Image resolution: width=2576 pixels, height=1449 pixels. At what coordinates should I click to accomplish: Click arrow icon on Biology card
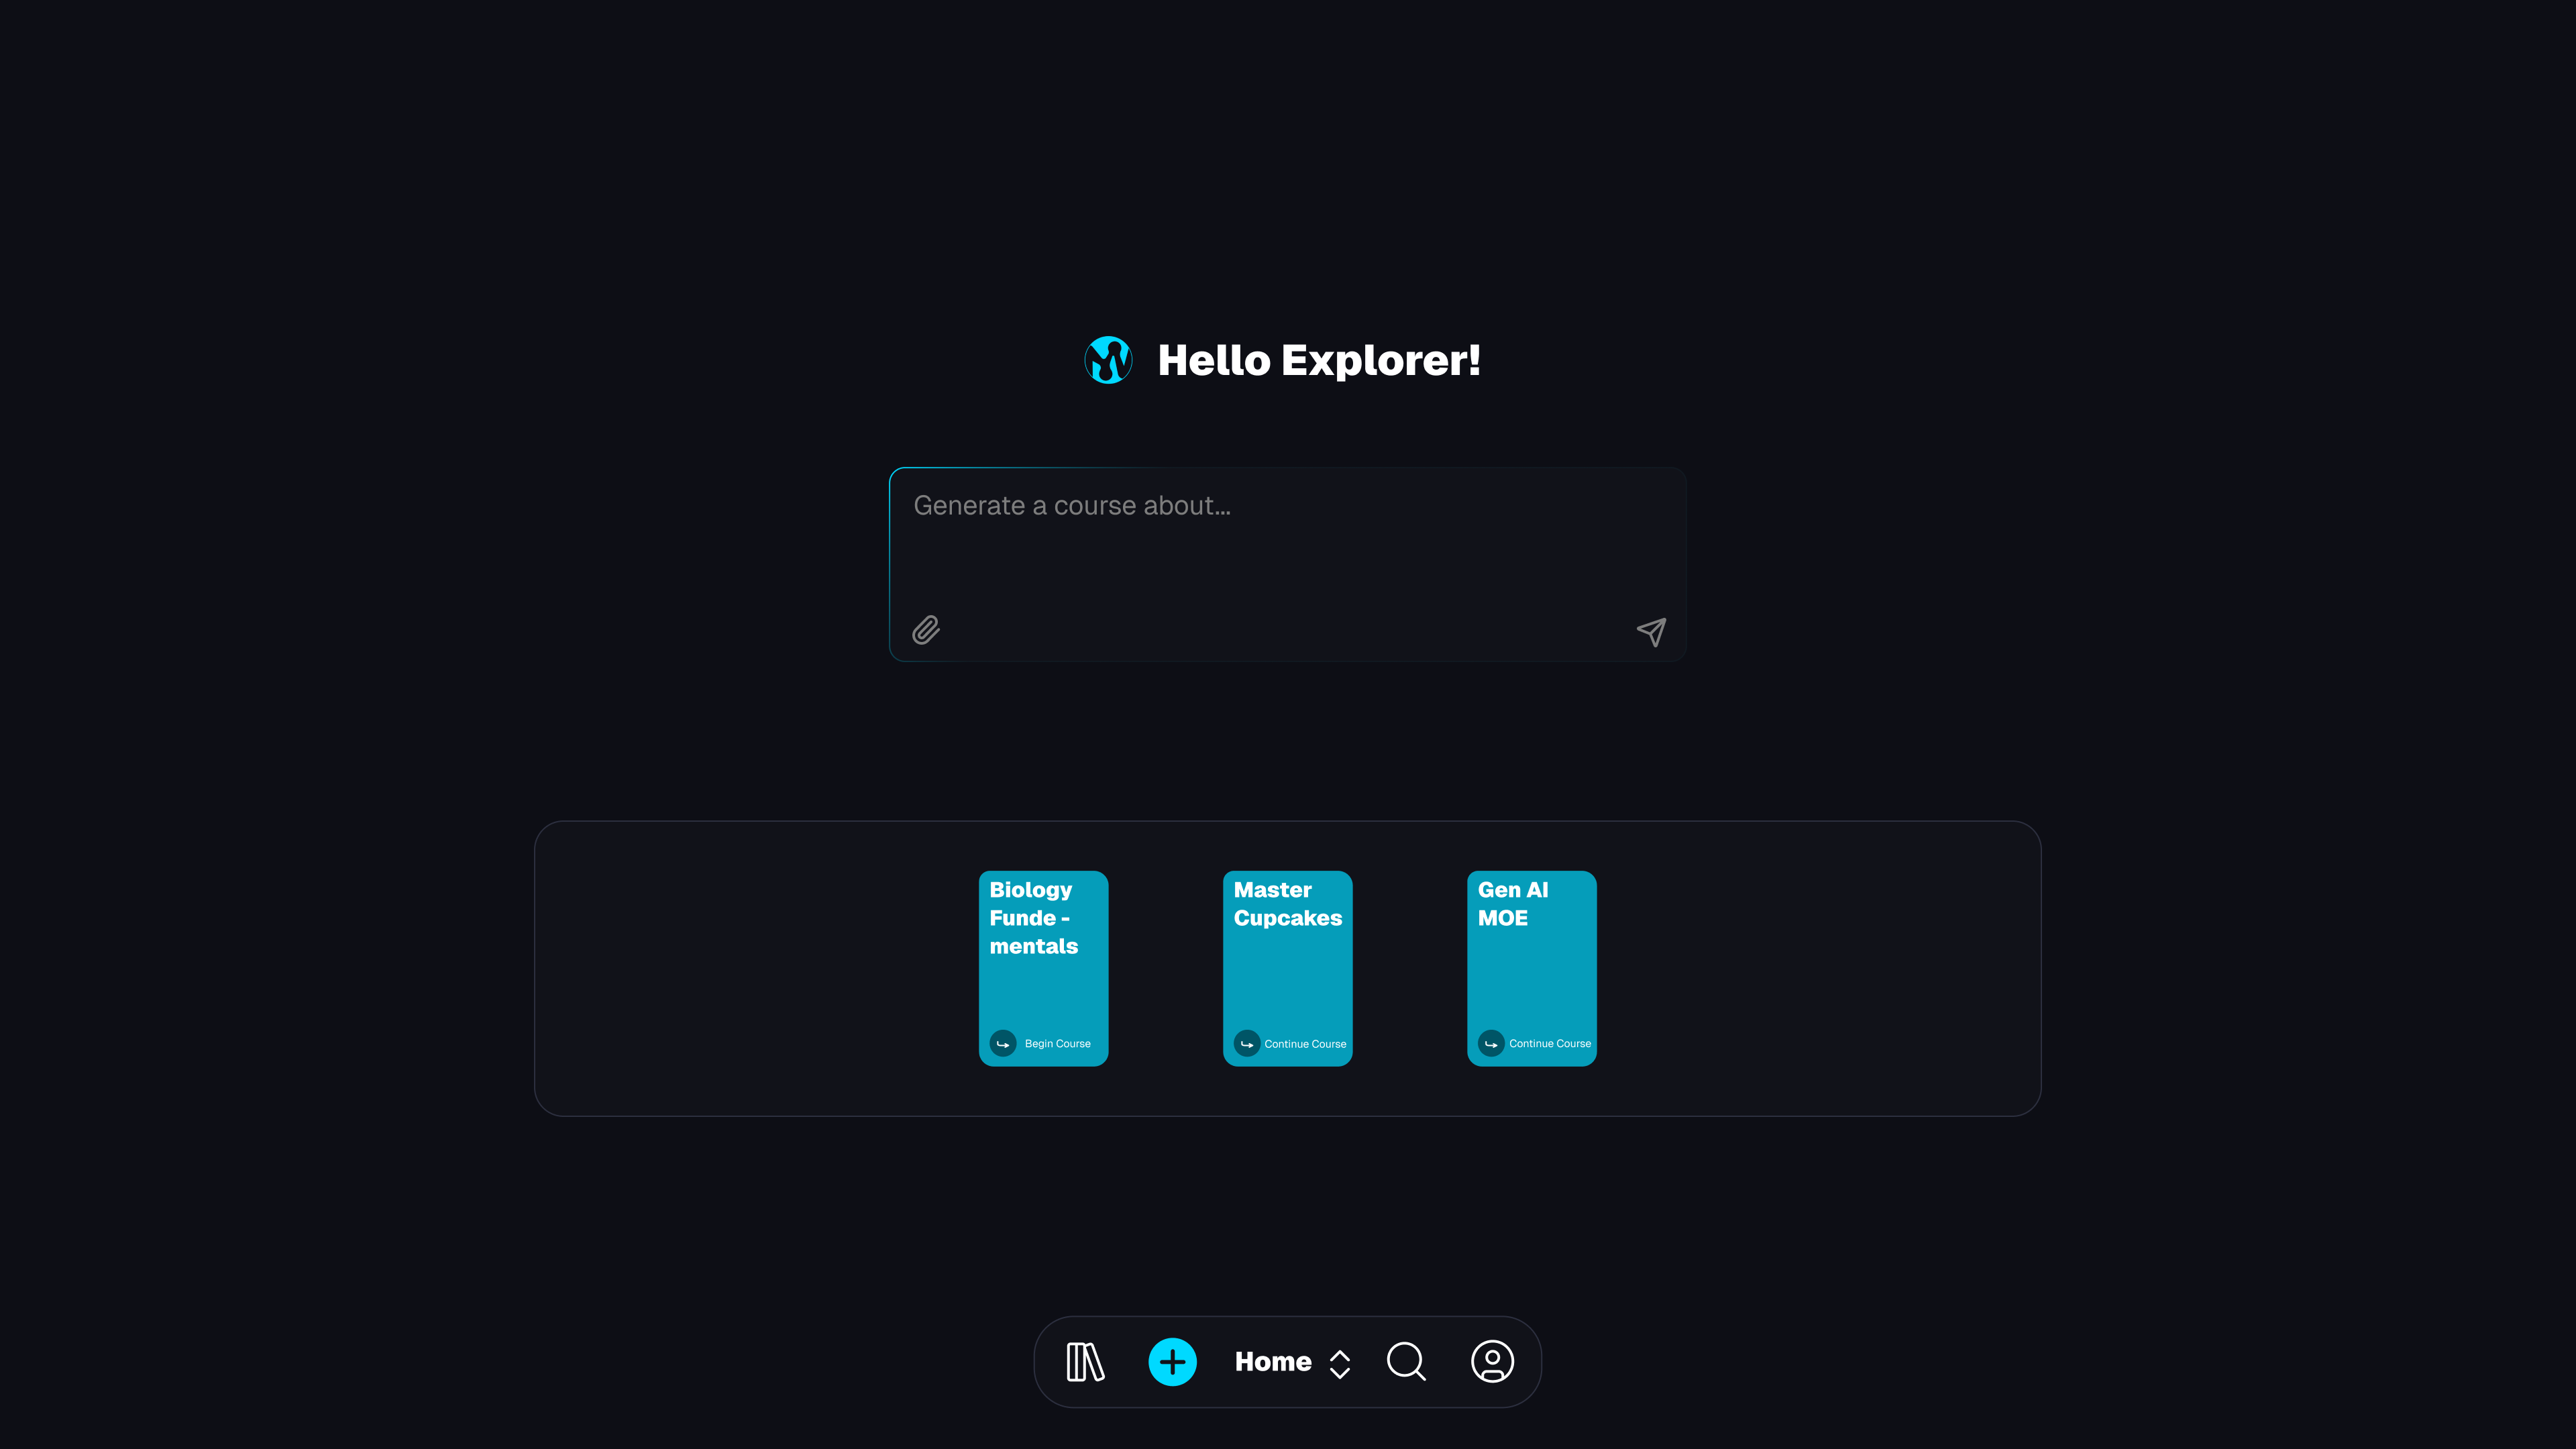(1003, 1043)
